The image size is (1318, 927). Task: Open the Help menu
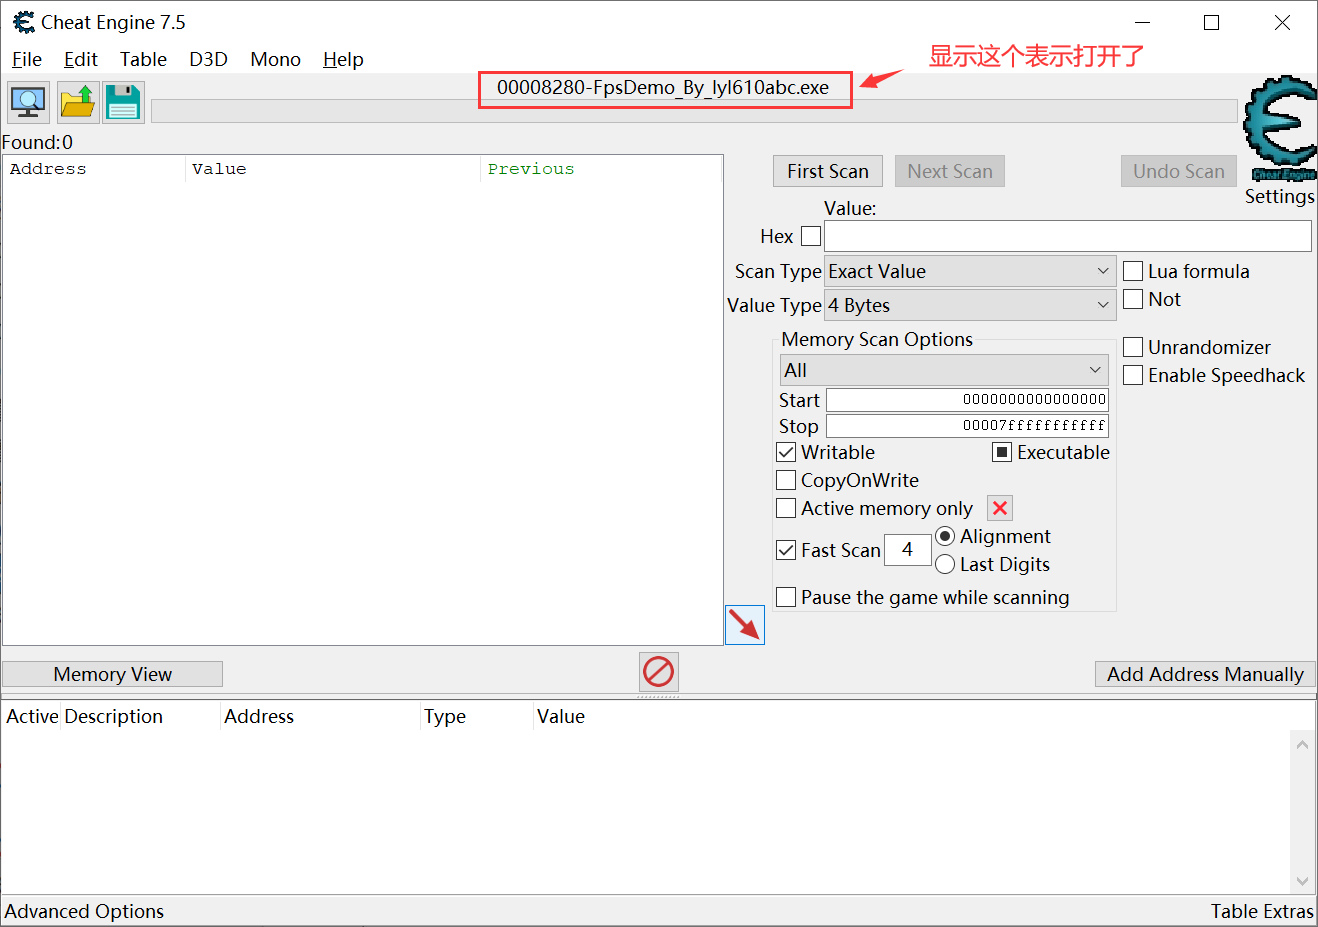coord(343,59)
